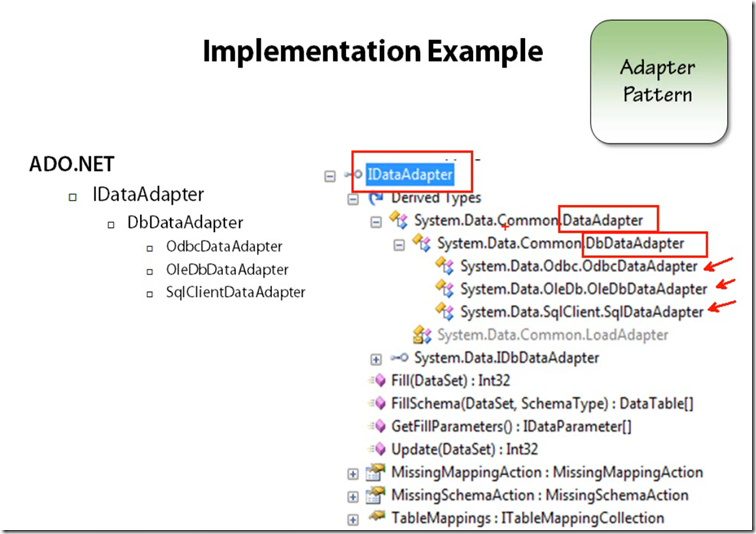The height and width of the screenshot is (534, 756).
Task: Collapse the System.Data.Common.DbDataAdapter node
Action: point(399,245)
